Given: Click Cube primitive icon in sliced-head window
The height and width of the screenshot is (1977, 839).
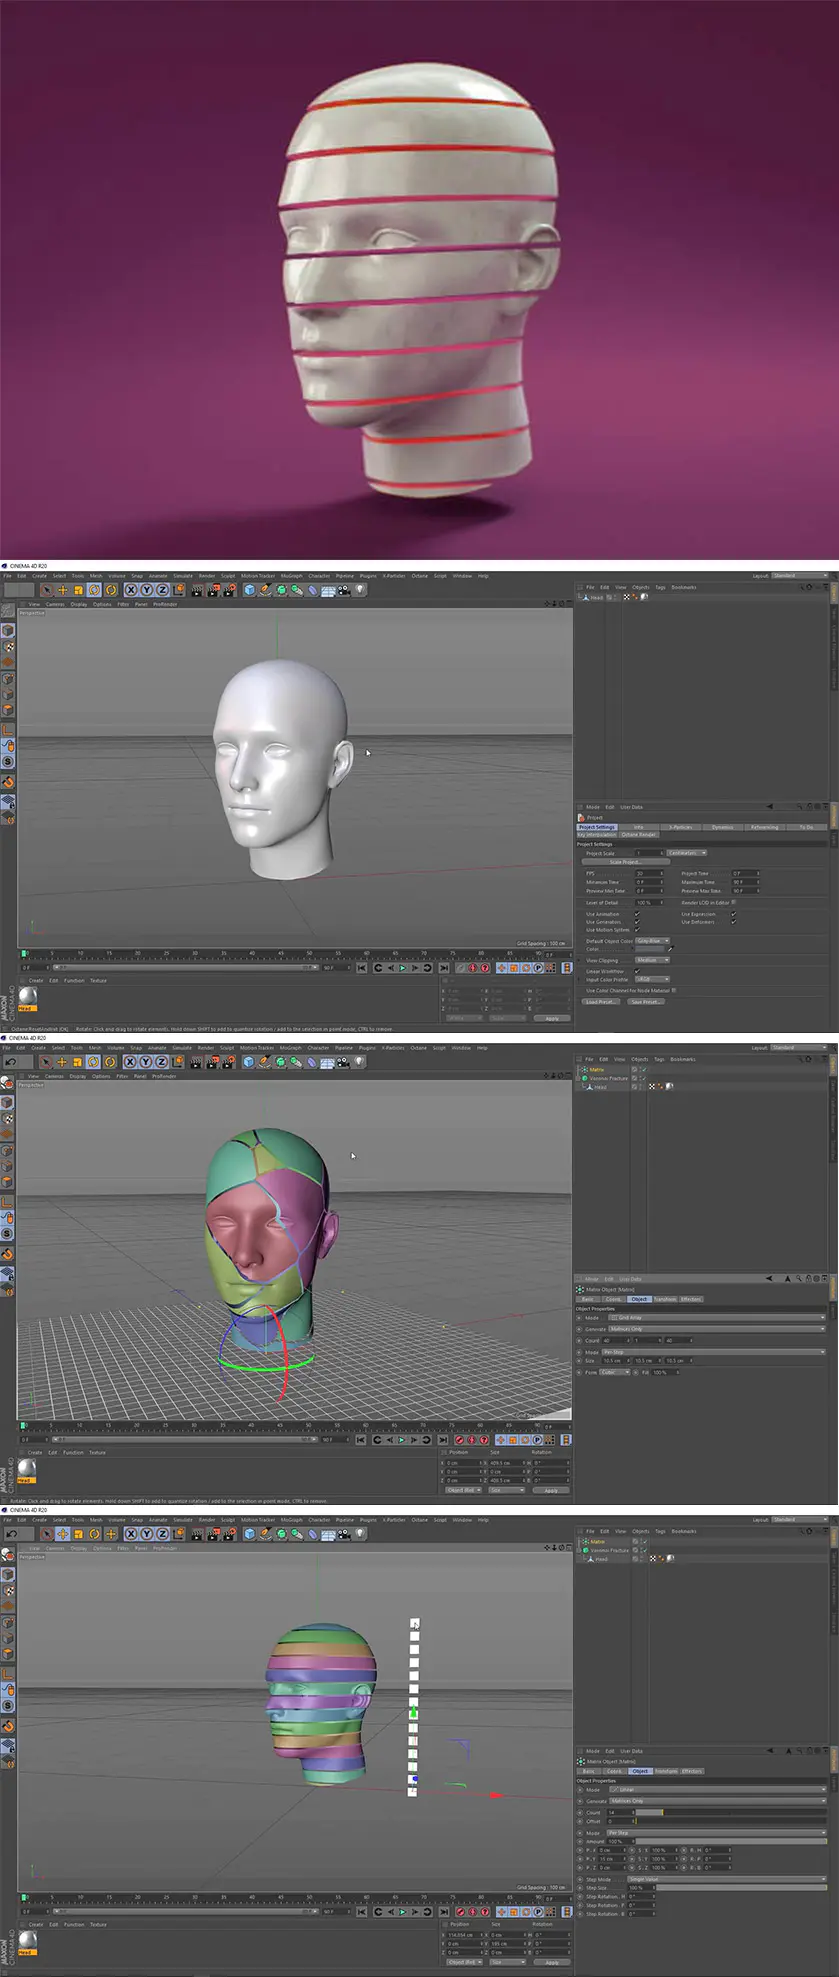Looking at the screenshot, I should point(249,1534).
